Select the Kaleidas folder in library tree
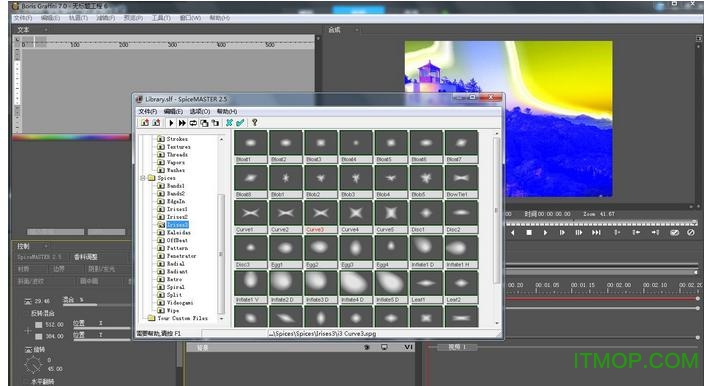This screenshot has width=704, height=386. pyautogui.click(x=179, y=232)
